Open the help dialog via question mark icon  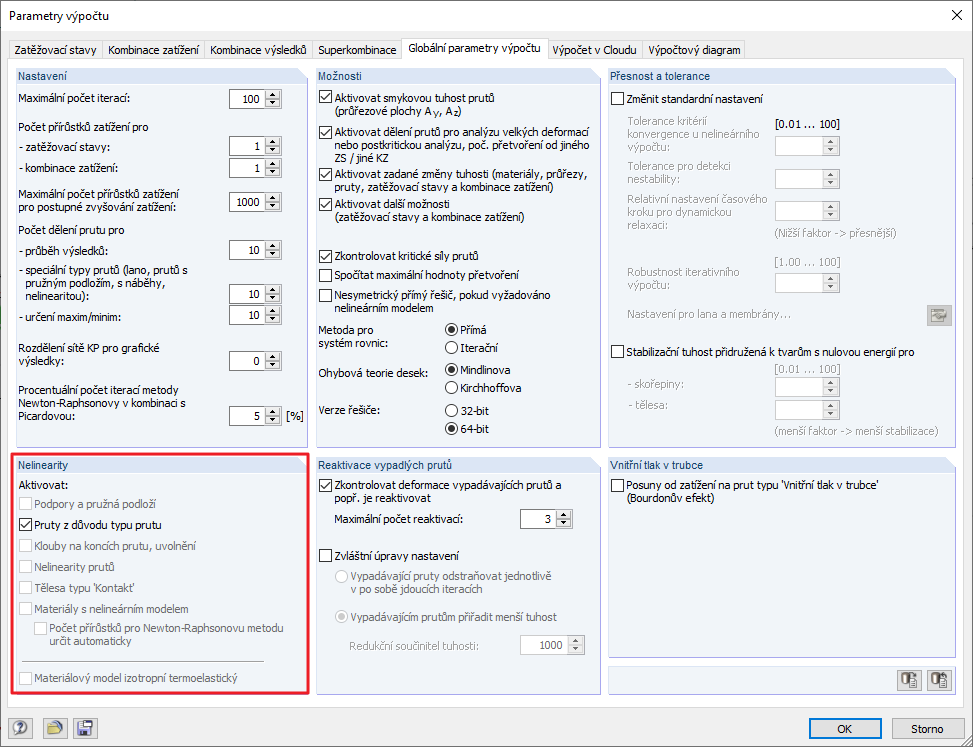click(x=20, y=728)
